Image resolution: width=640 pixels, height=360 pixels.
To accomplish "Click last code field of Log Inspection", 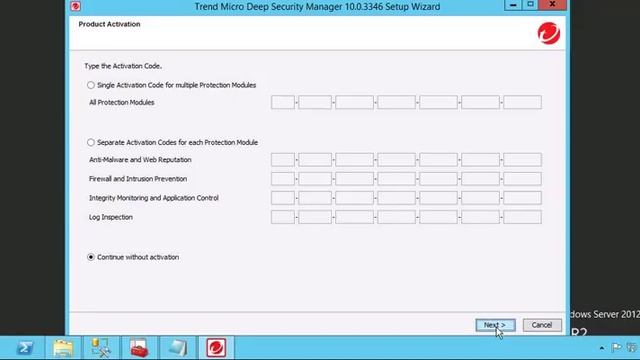I will pos(522,217).
